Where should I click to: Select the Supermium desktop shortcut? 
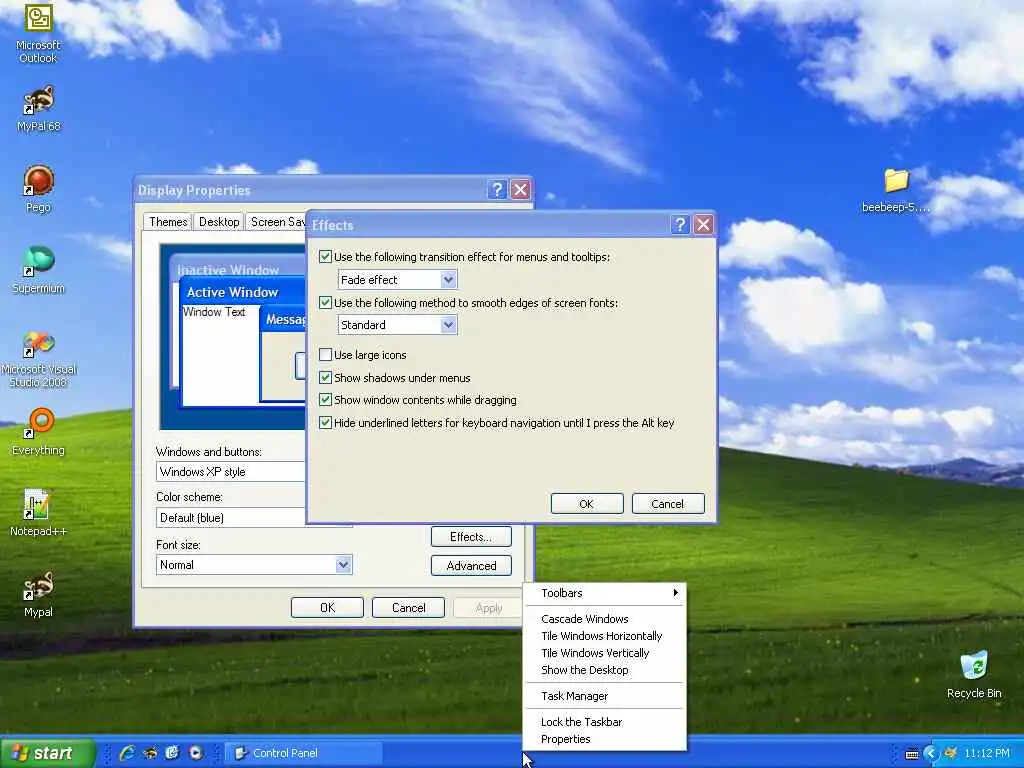[x=38, y=270]
